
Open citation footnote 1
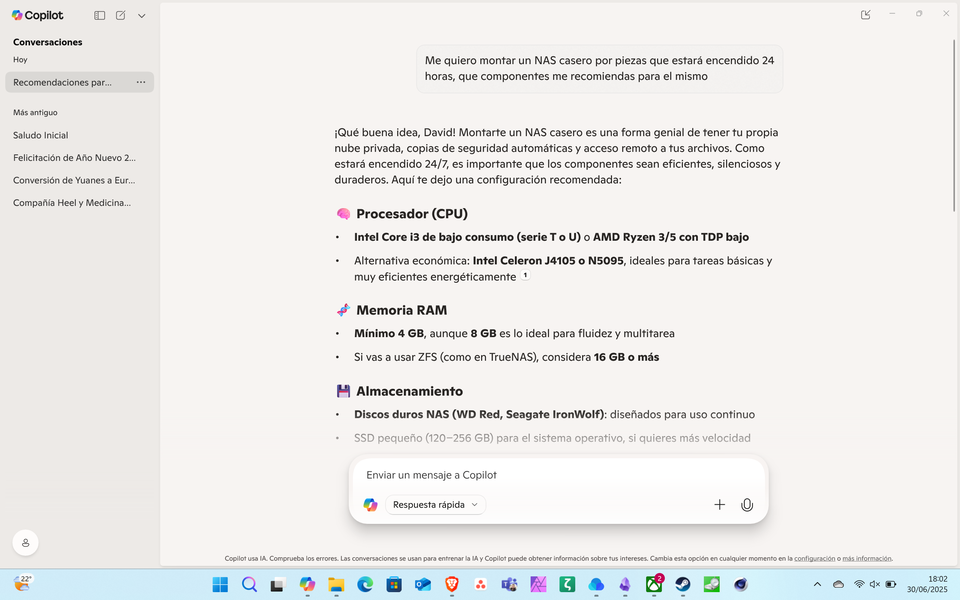pyautogui.click(x=525, y=276)
